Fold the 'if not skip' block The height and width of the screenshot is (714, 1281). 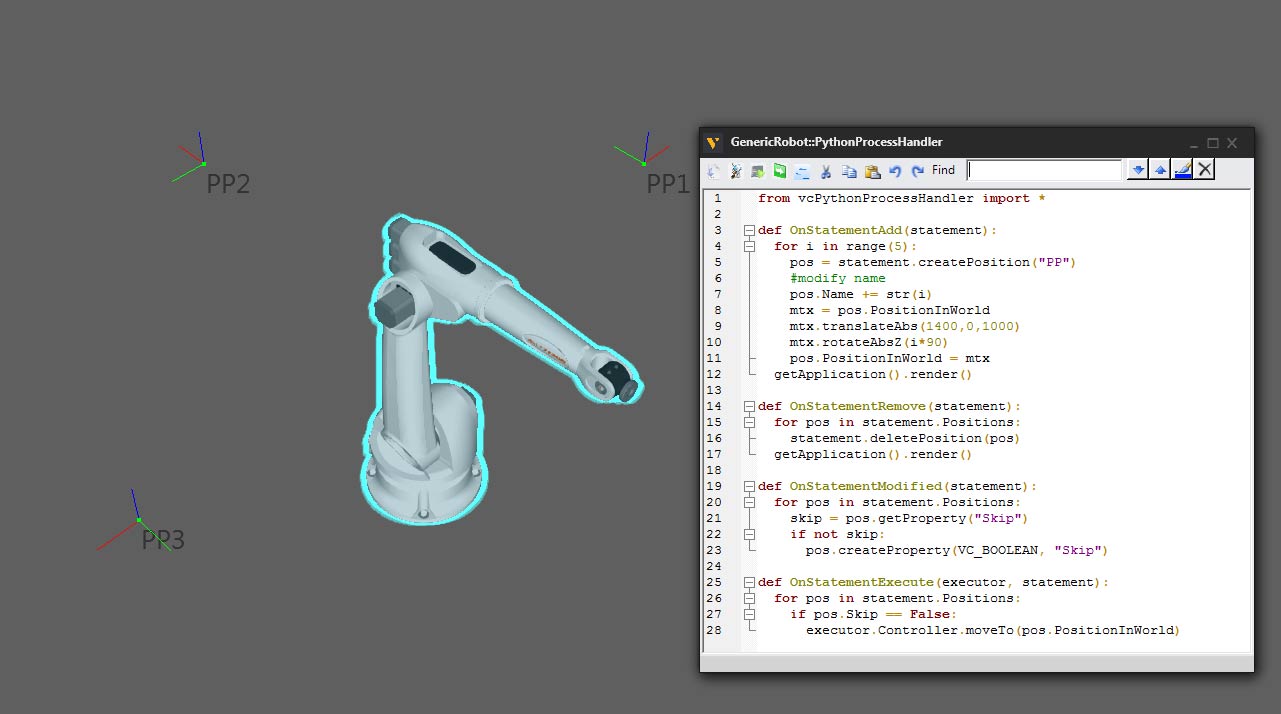[749, 534]
